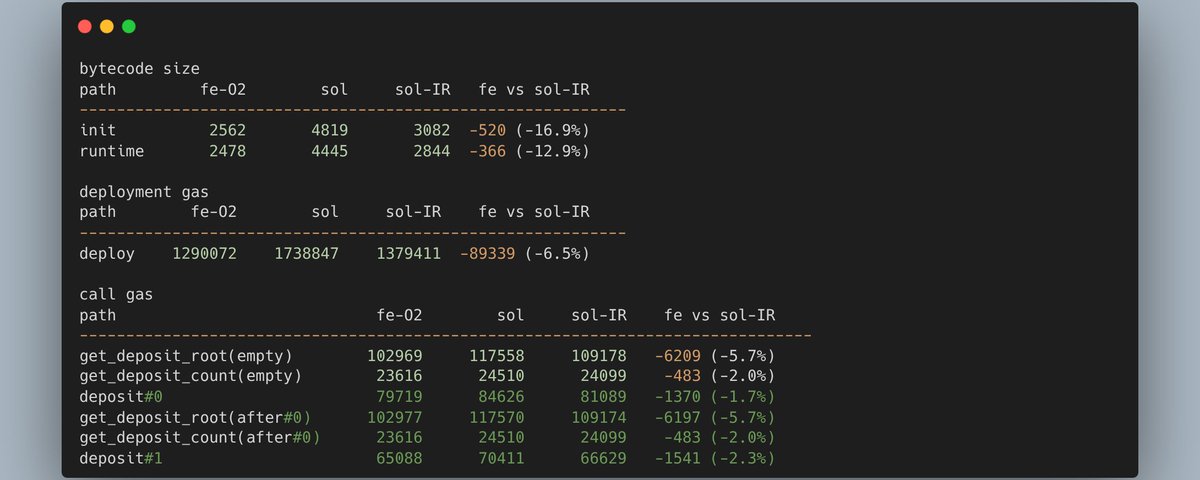
Task: Select the orange -89339 deploy difference
Action: point(488,254)
